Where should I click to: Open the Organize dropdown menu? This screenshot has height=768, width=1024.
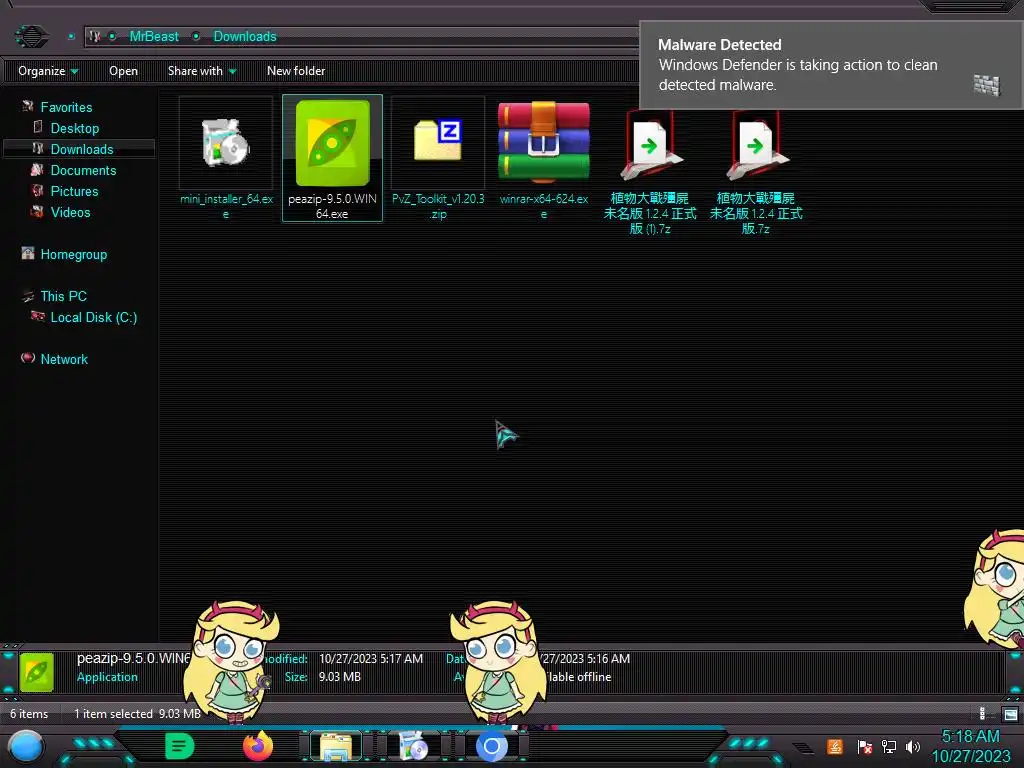(48, 71)
